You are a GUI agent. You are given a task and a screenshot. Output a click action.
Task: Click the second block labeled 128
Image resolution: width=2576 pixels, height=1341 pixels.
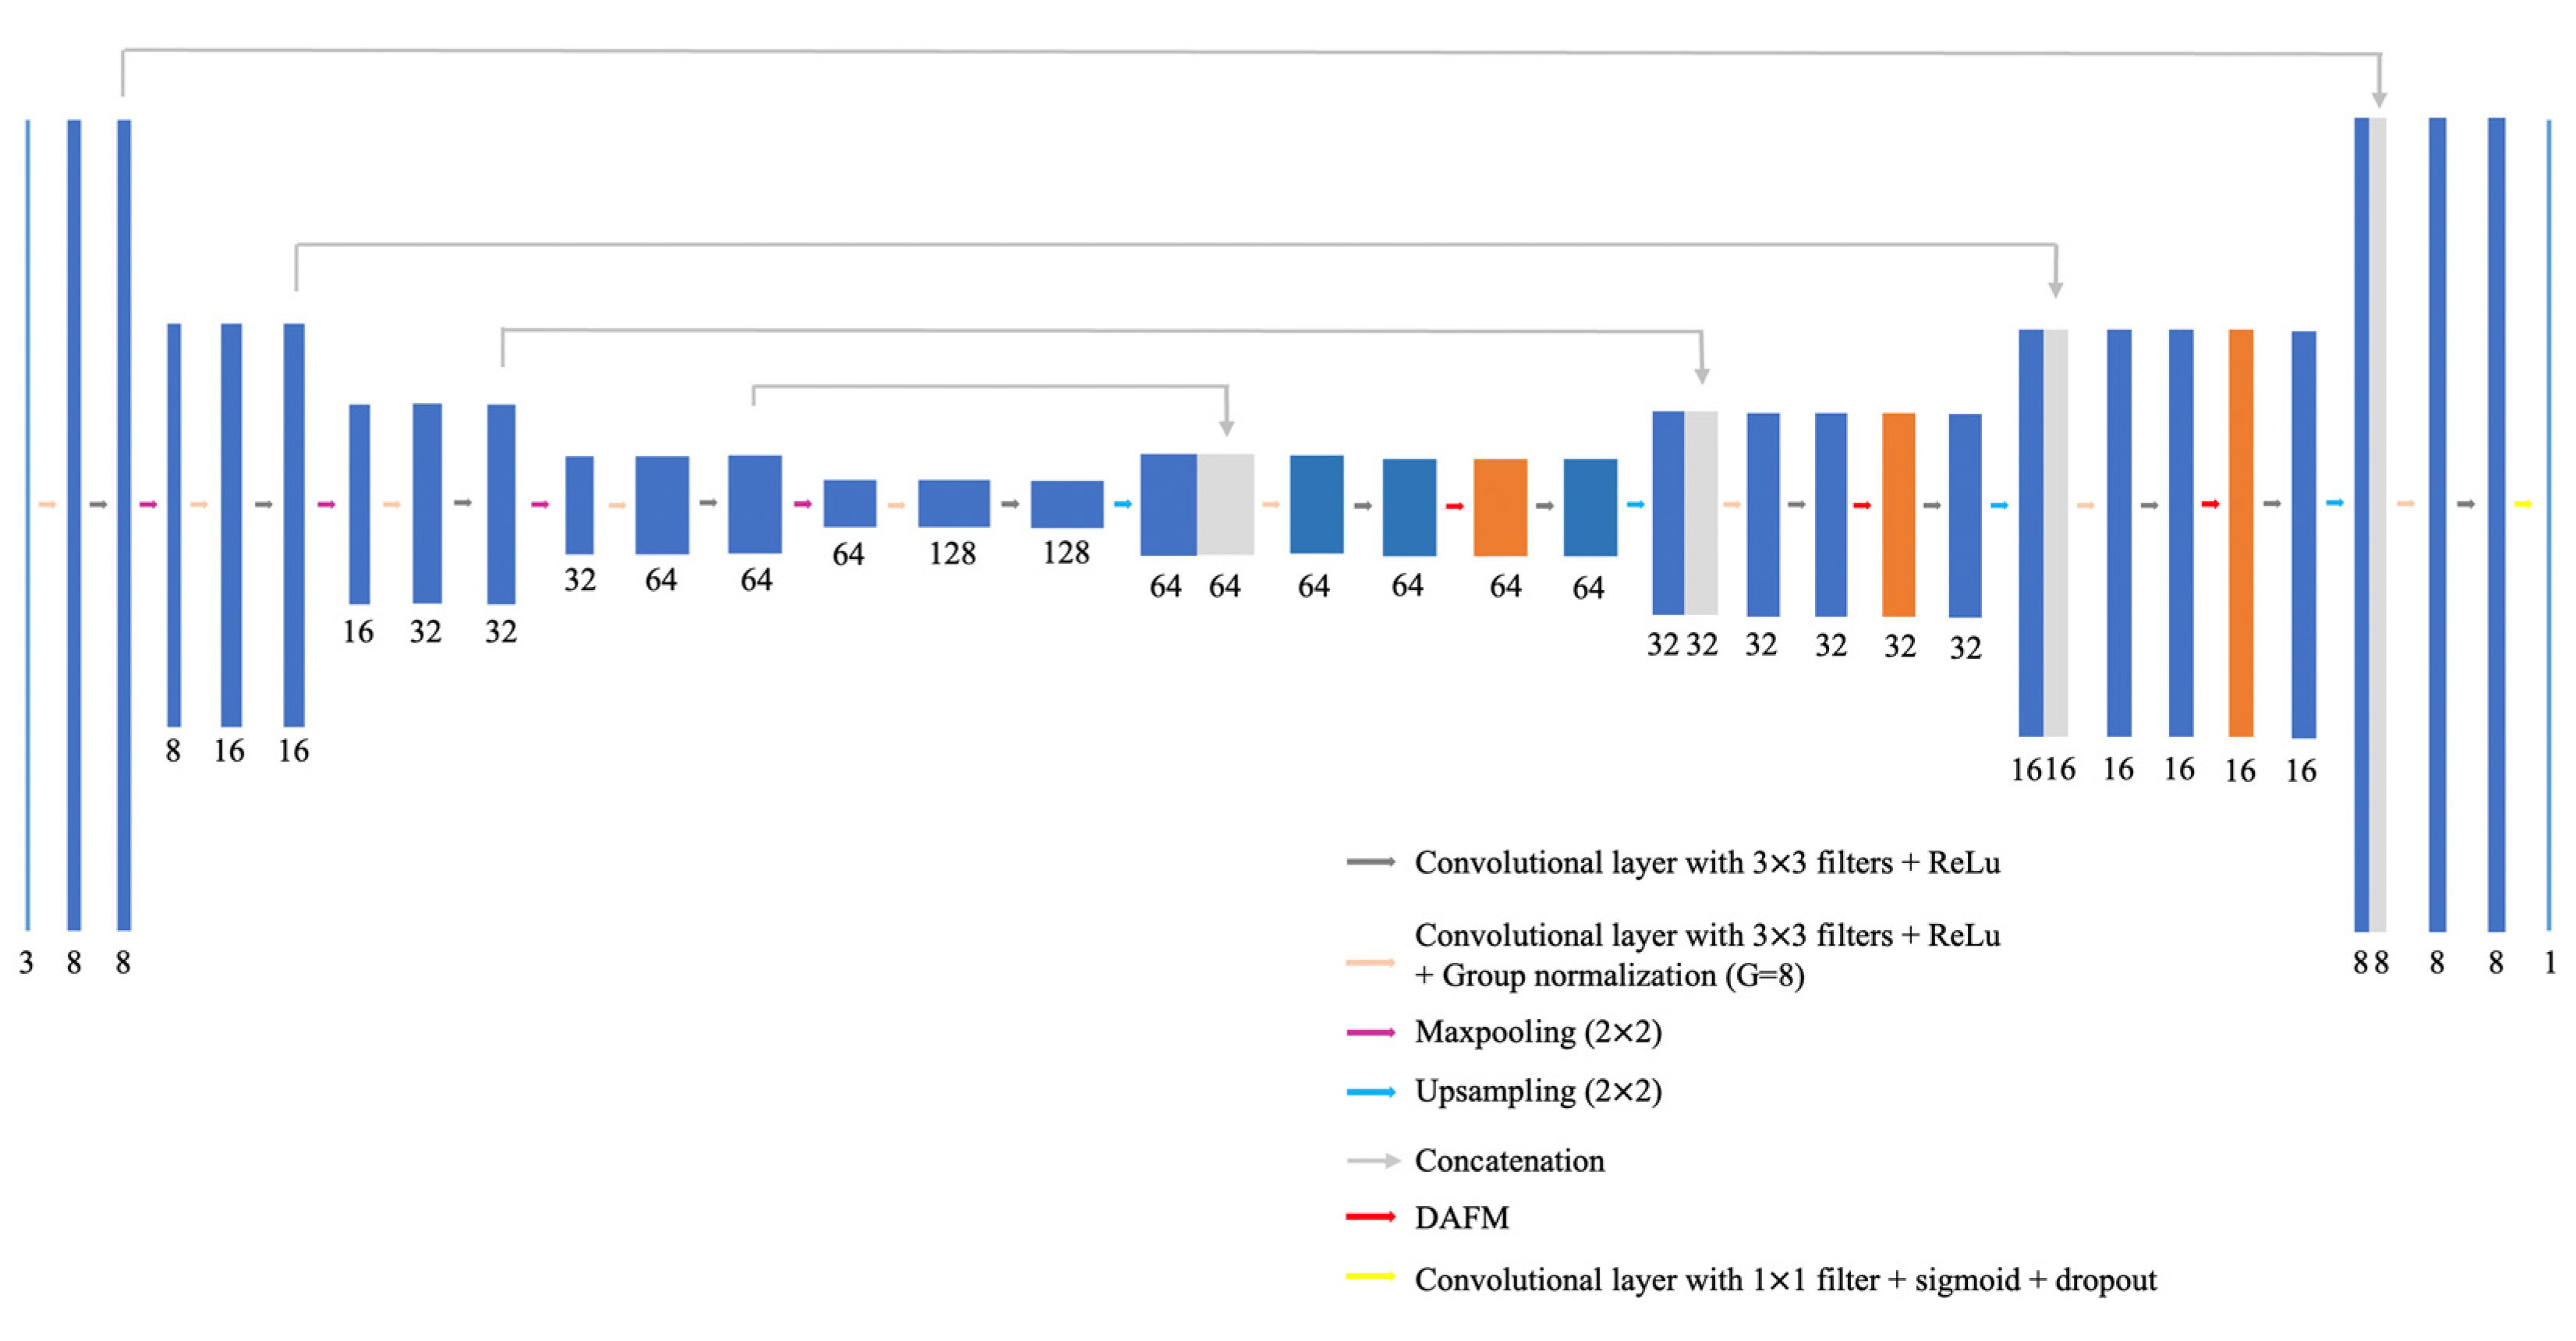click(1067, 504)
